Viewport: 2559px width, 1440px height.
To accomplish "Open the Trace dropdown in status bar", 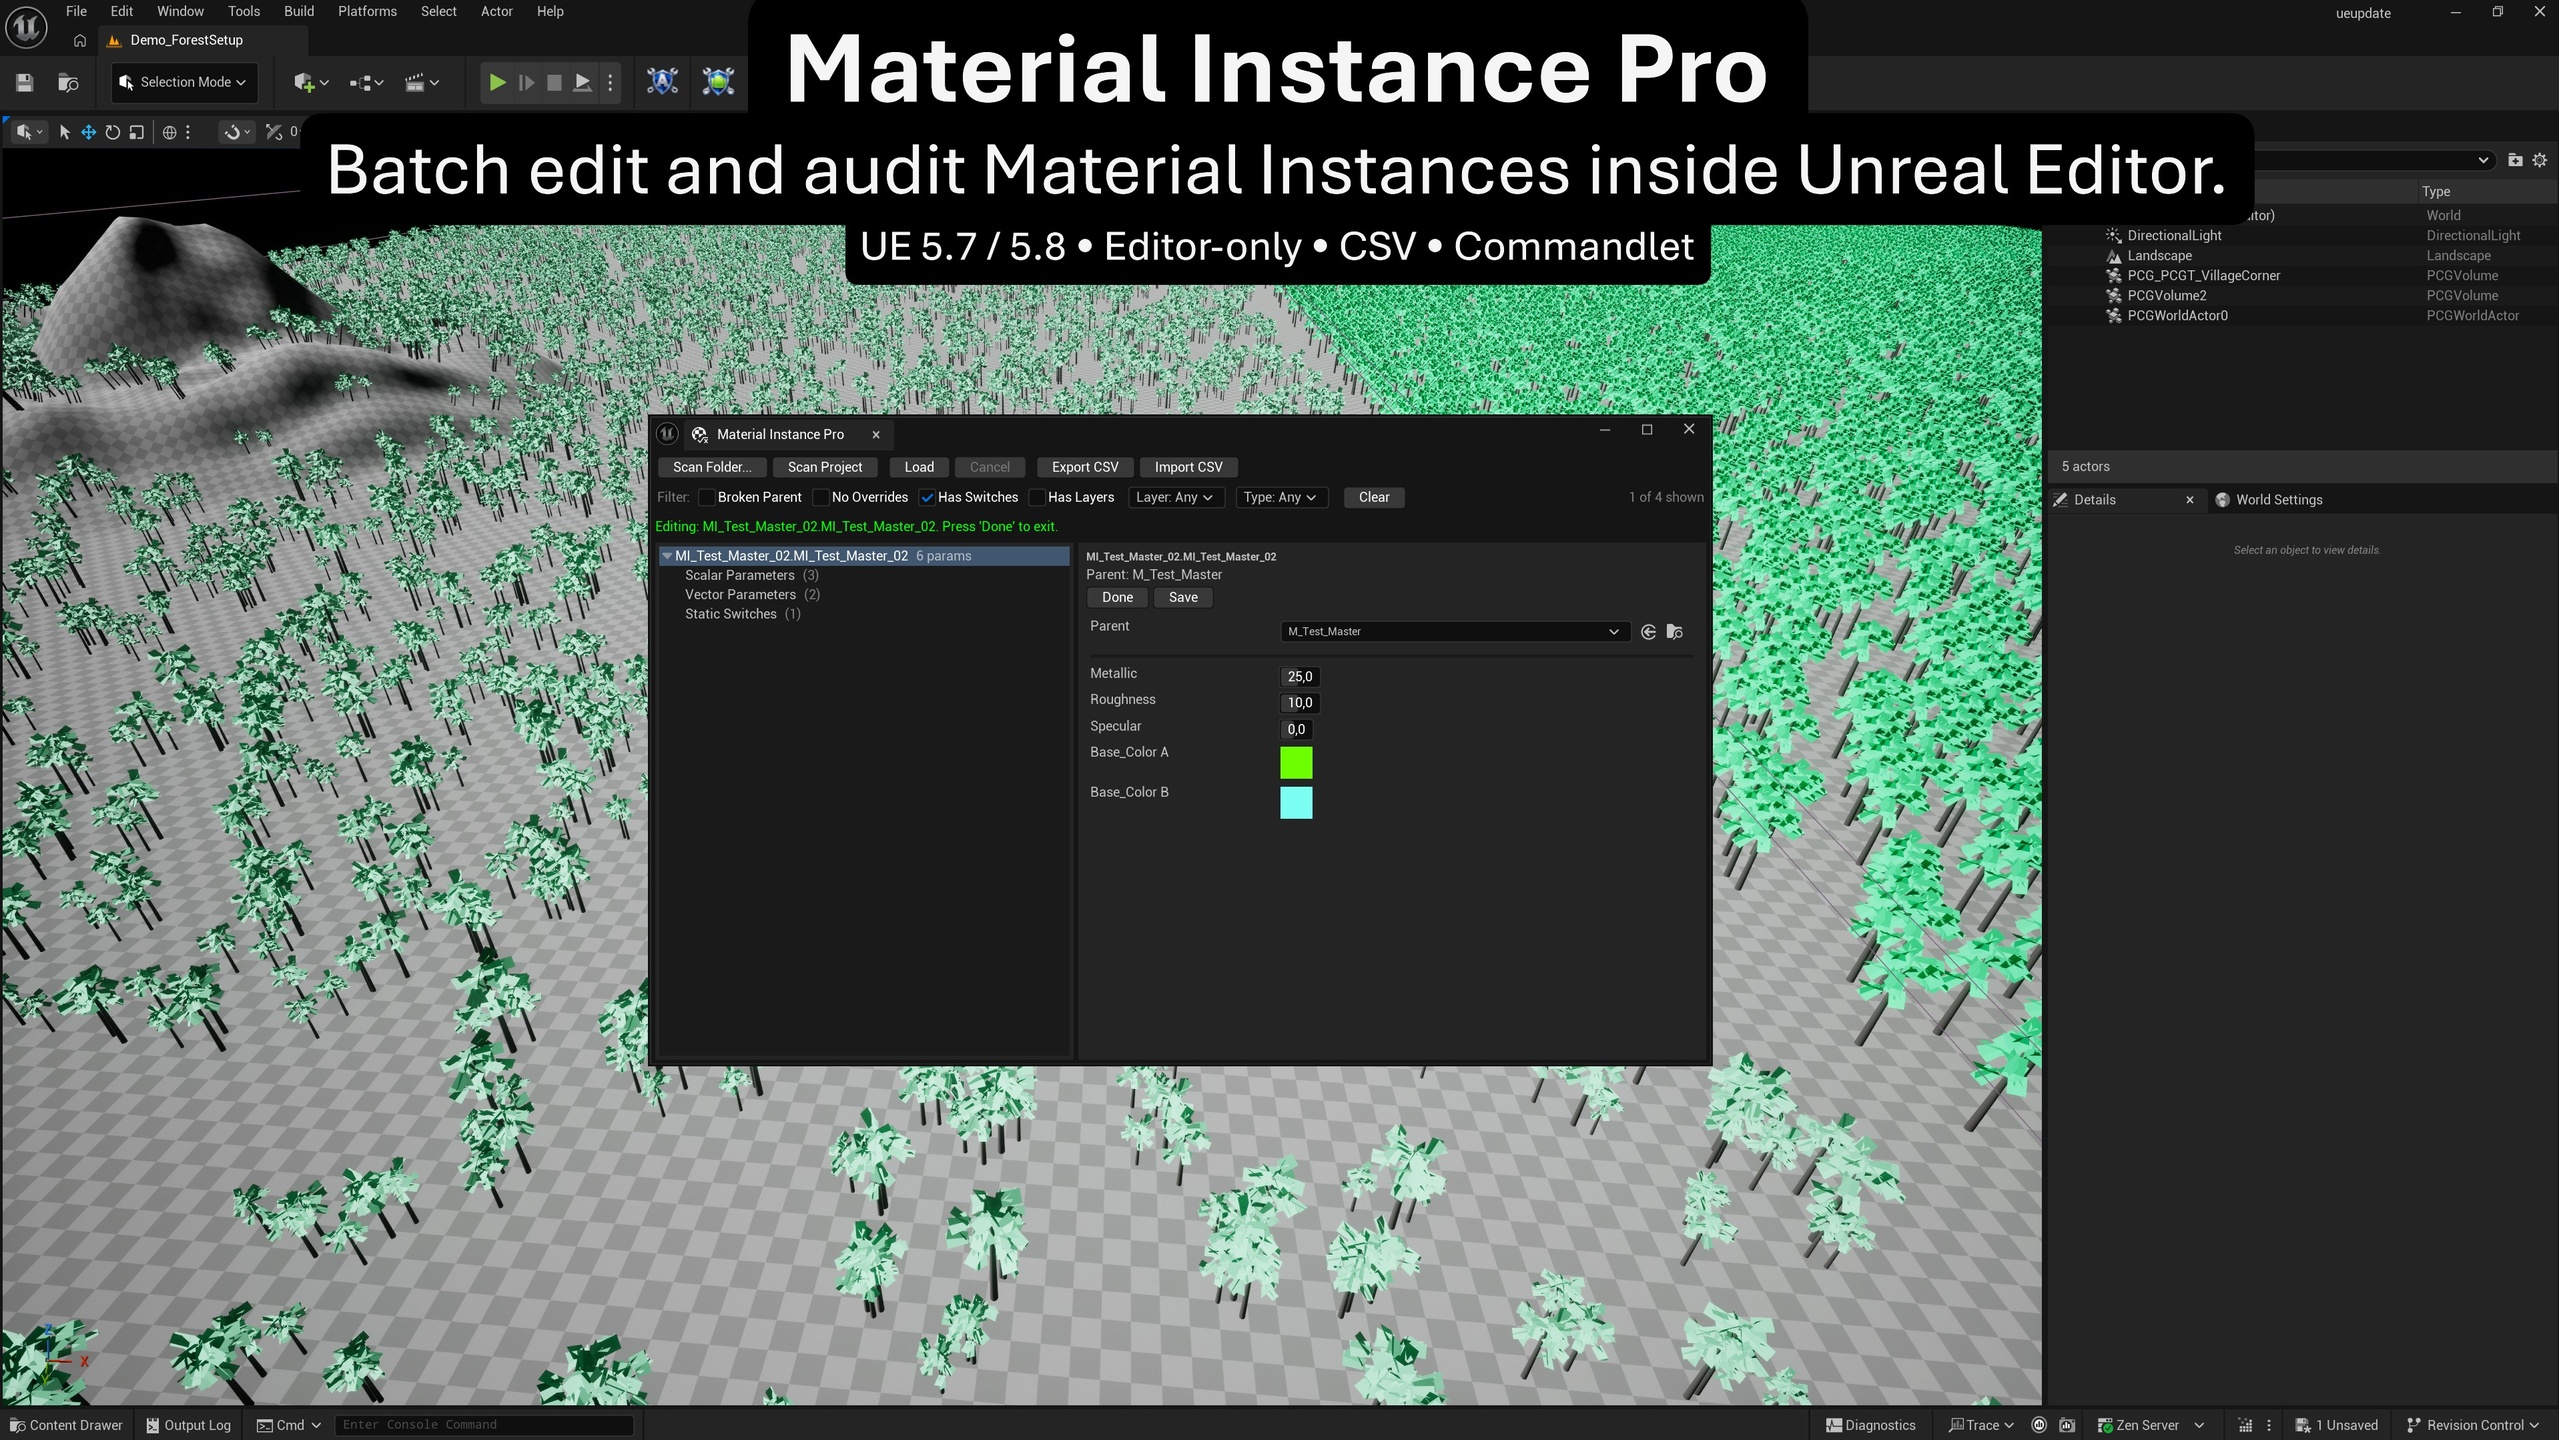I will point(1981,1425).
